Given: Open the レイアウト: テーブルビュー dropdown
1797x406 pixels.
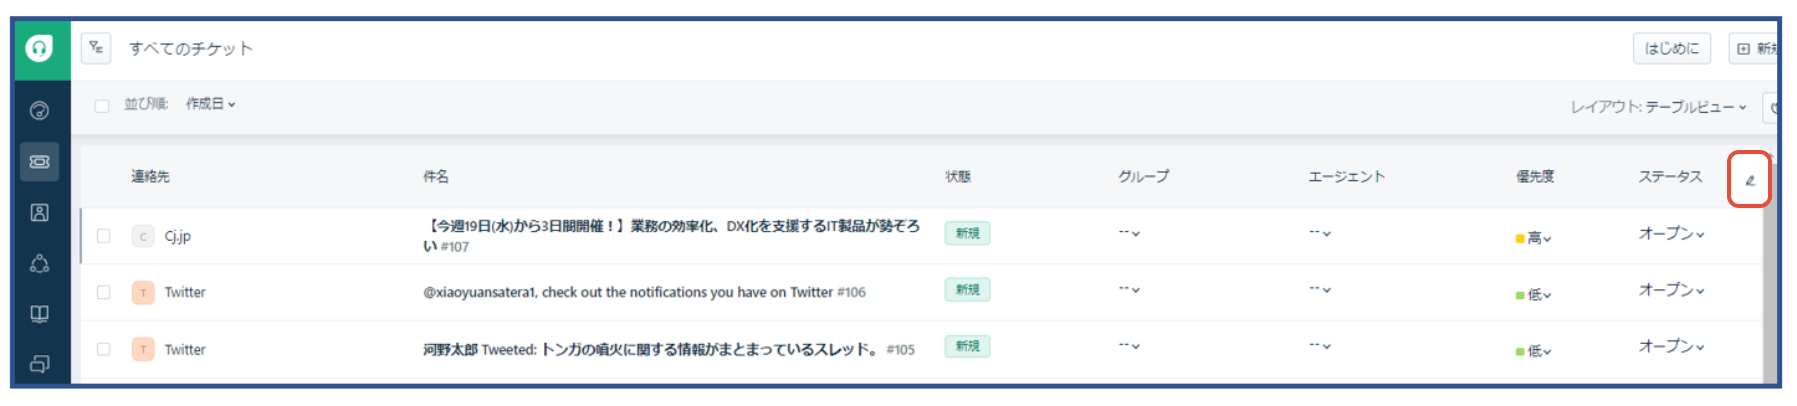Looking at the screenshot, I should [x=1659, y=107].
